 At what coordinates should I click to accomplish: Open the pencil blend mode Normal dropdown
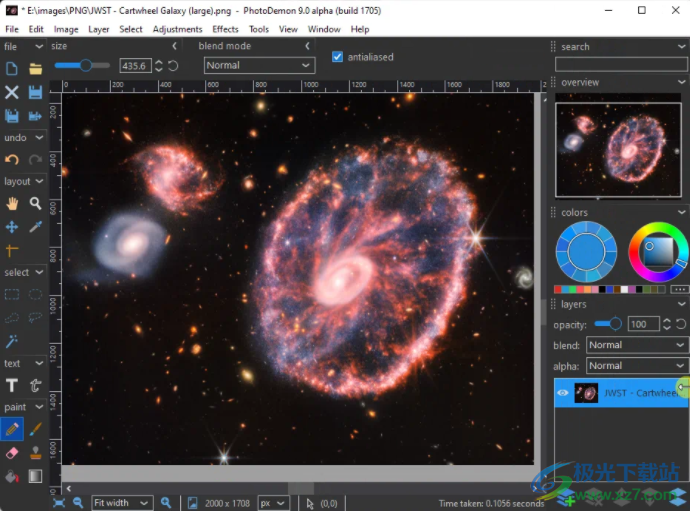(x=259, y=65)
